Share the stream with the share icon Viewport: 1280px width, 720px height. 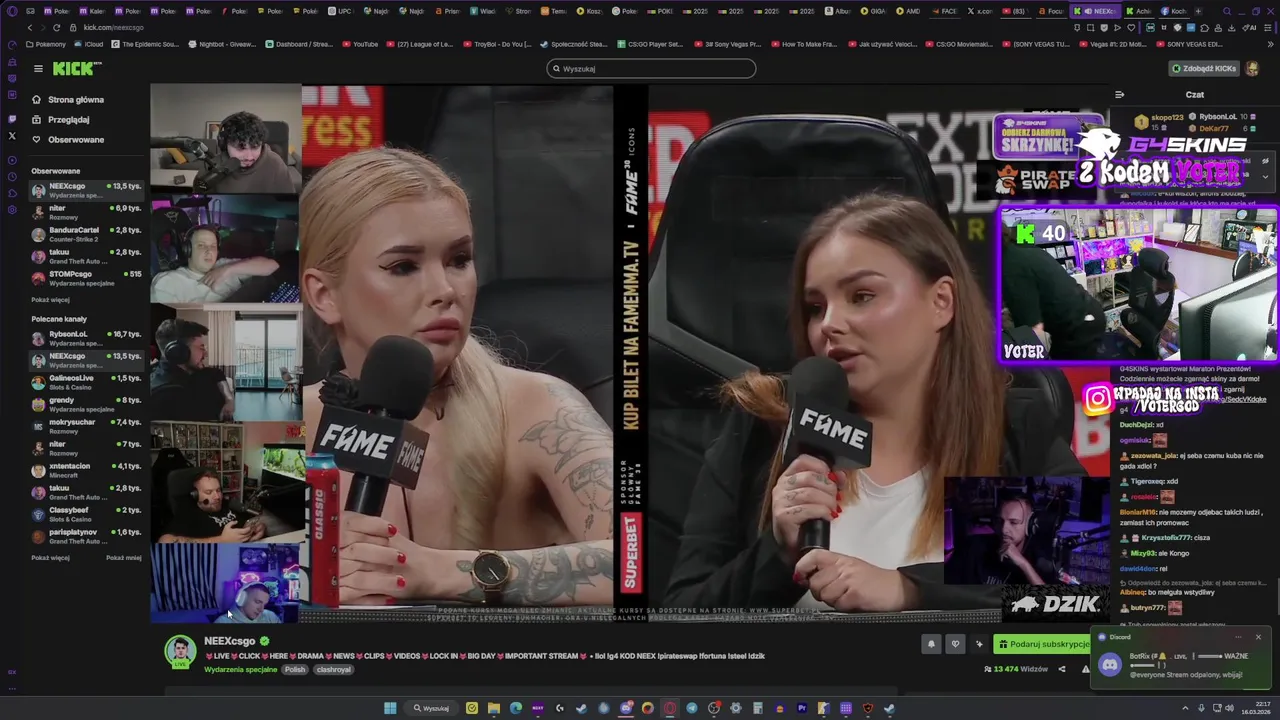[1062, 669]
